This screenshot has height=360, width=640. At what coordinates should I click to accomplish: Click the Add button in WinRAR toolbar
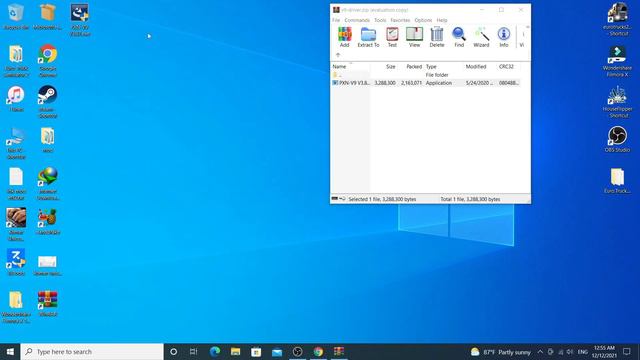tap(344, 37)
